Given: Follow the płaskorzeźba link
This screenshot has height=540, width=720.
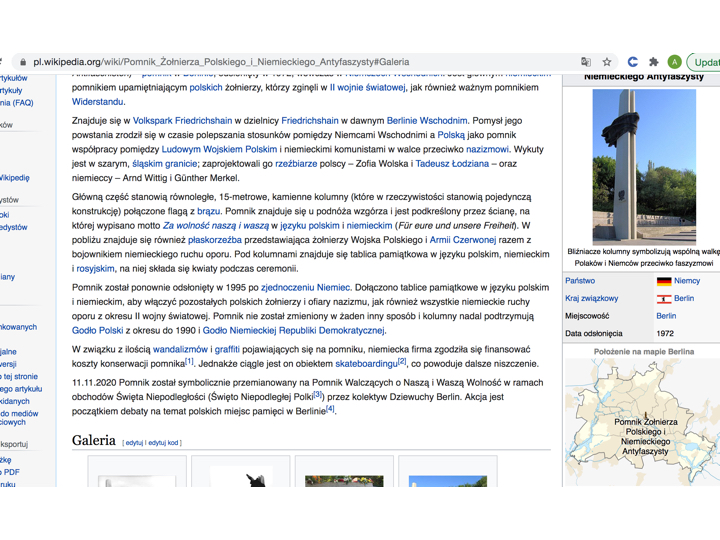Looking at the screenshot, I should tap(214, 240).
